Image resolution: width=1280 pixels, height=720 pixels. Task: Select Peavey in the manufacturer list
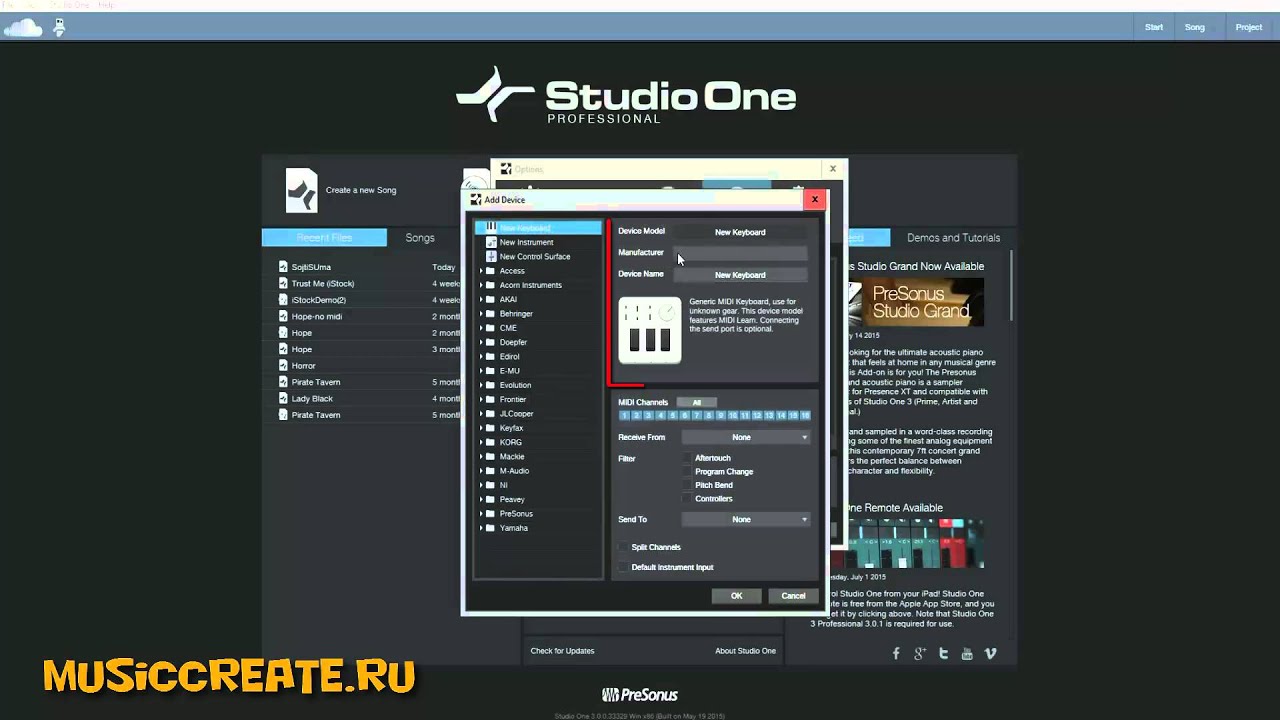pyautogui.click(x=512, y=499)
